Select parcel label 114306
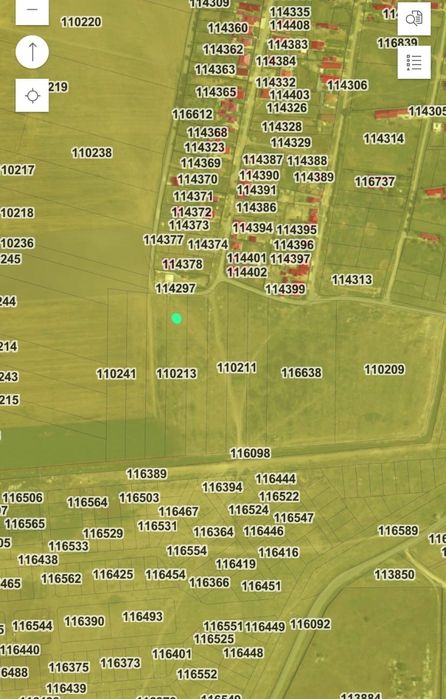This screenshot has height=699, width=446. pos(347,85)
